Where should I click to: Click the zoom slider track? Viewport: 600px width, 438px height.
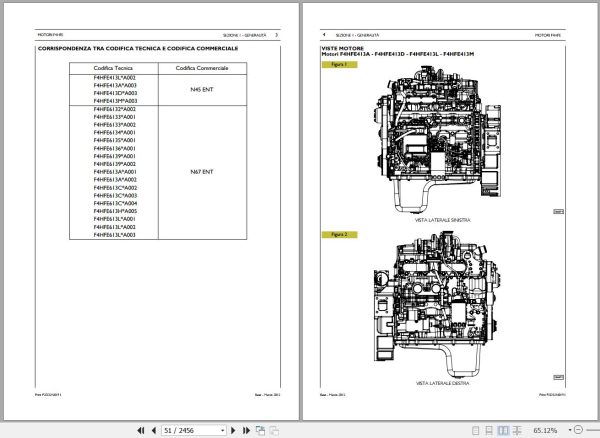tap(592, 430)
